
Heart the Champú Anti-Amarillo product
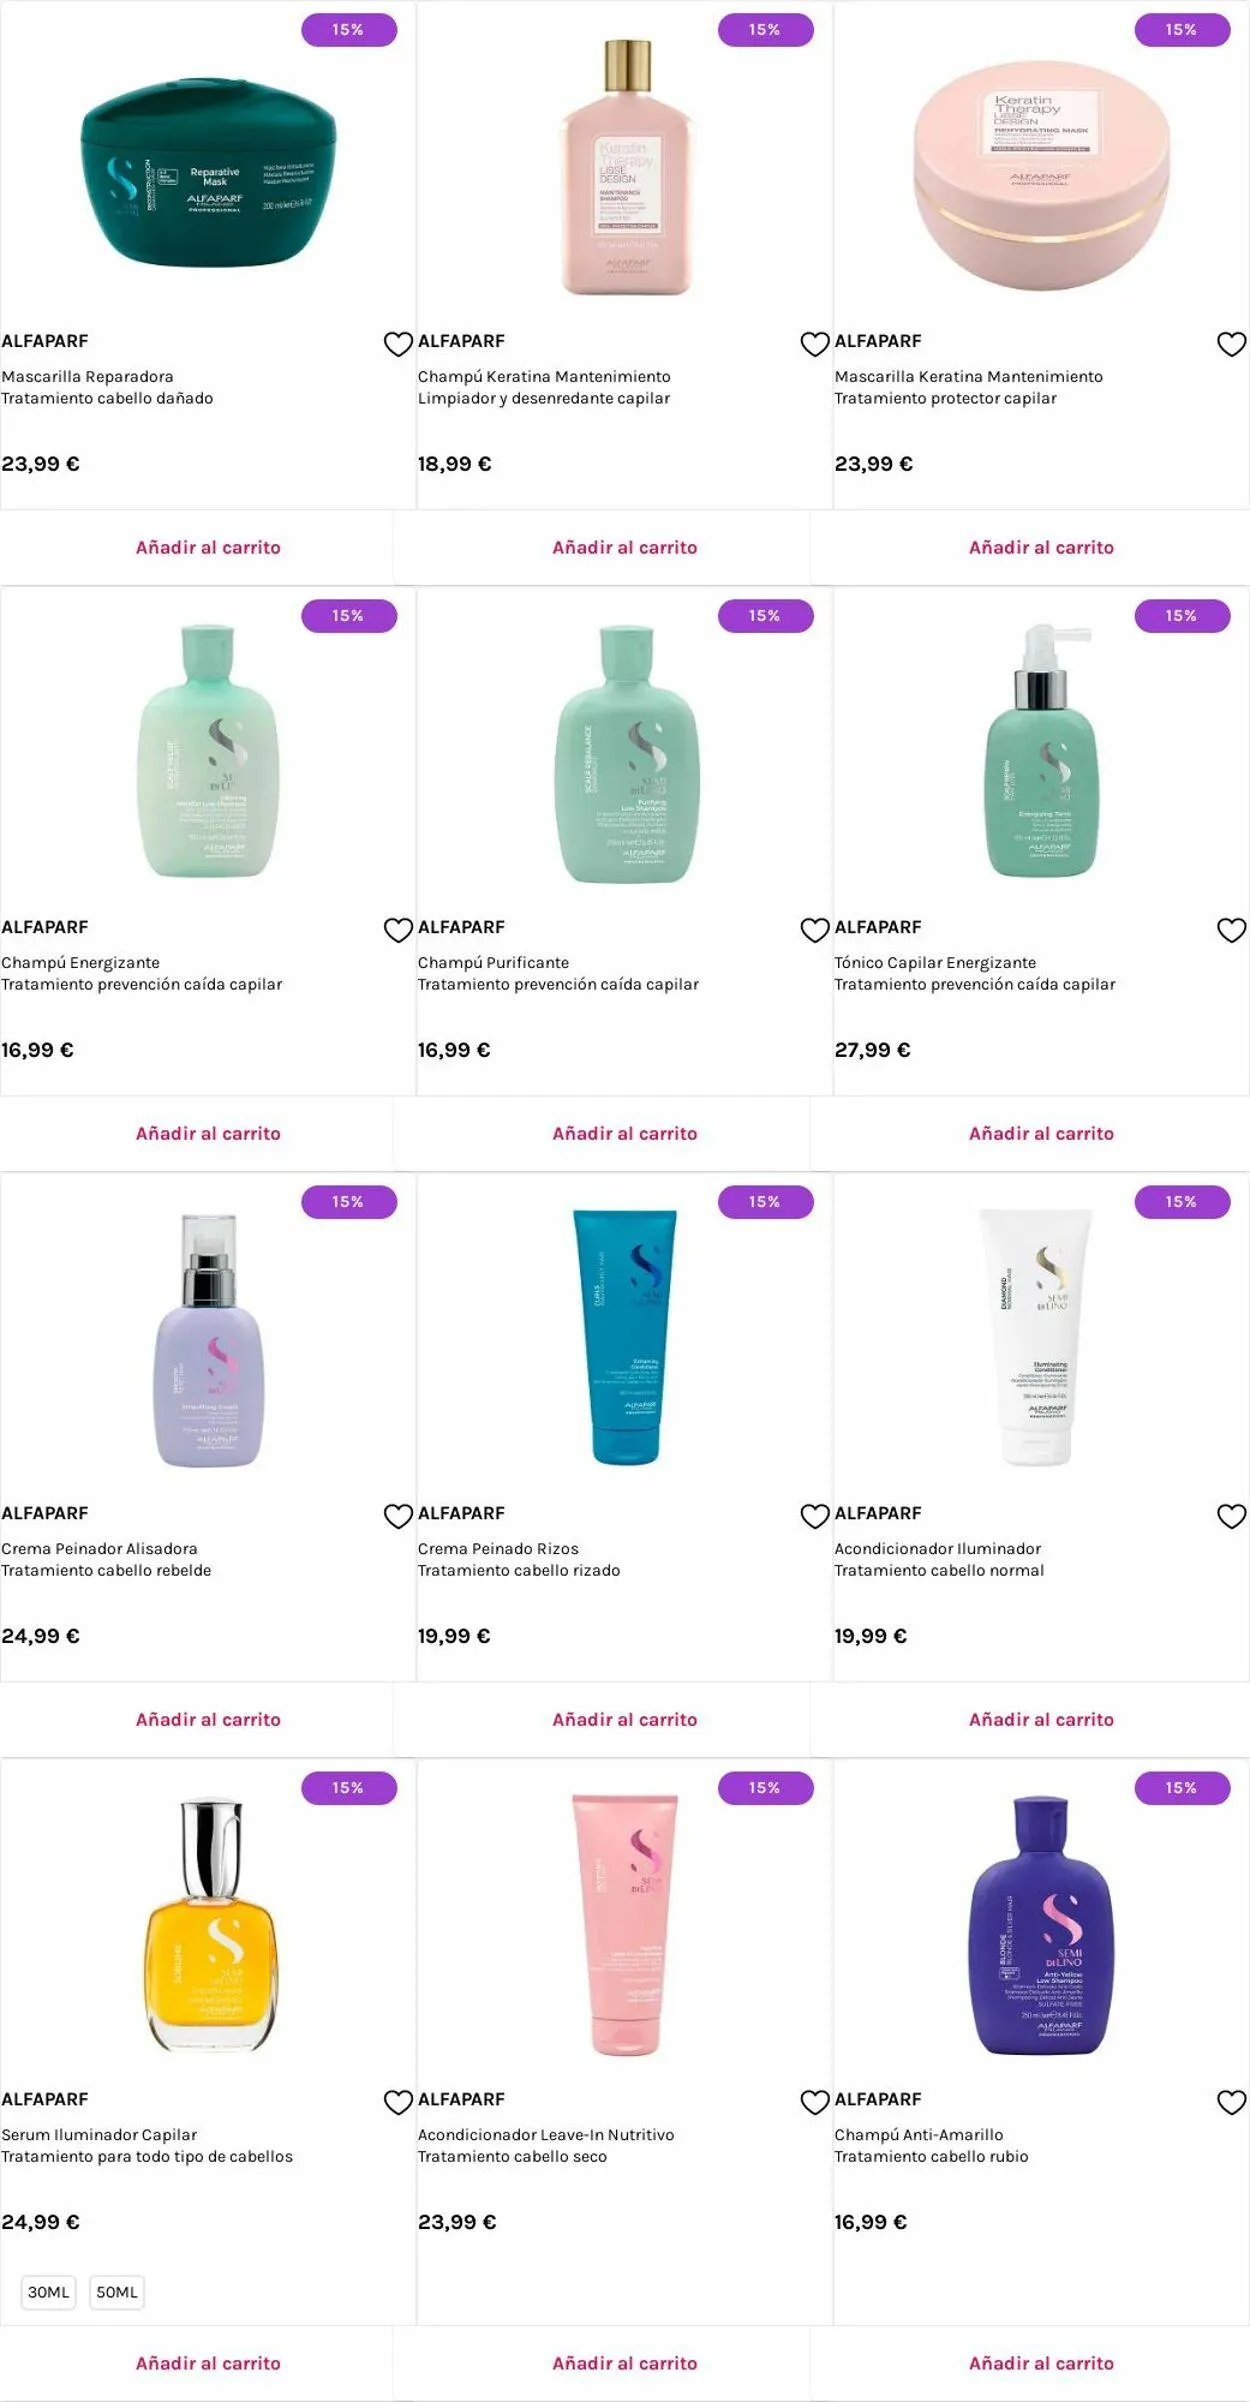1231,2102
